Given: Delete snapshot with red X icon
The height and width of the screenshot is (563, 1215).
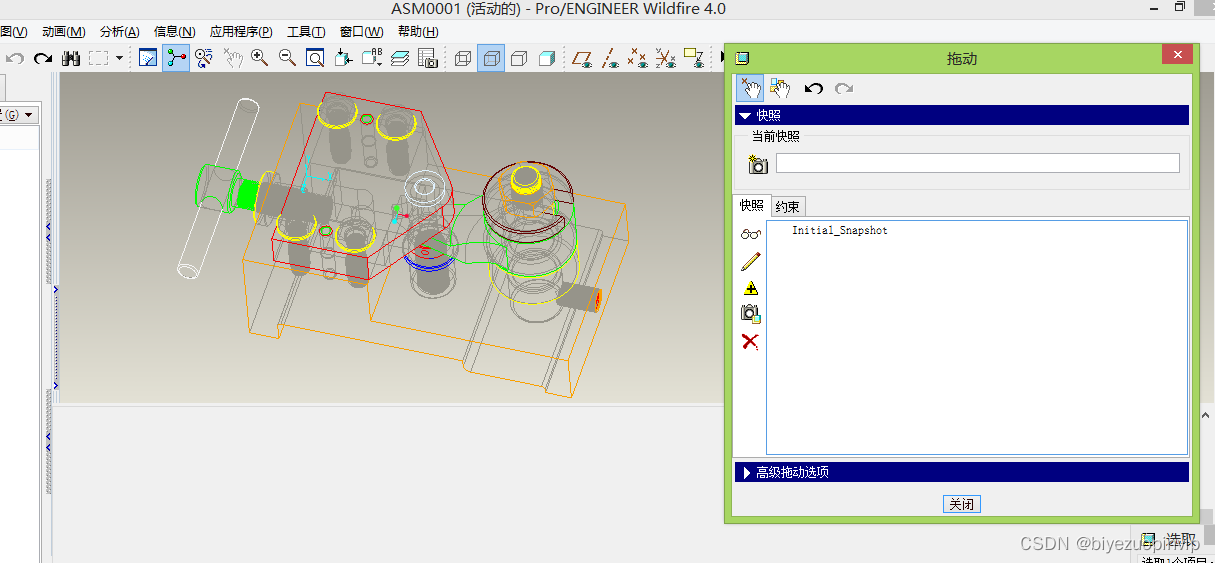Looking at the screenshot, I should pyautogui.click(x=750, y=341).
